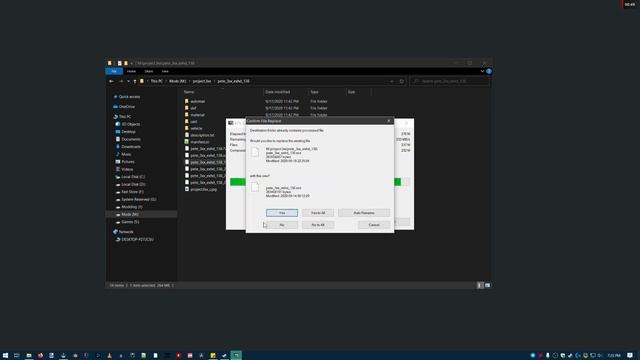Screen dimensions: 640x360
Task: Select Quick access in navigation pane
Action: [129, 97]
